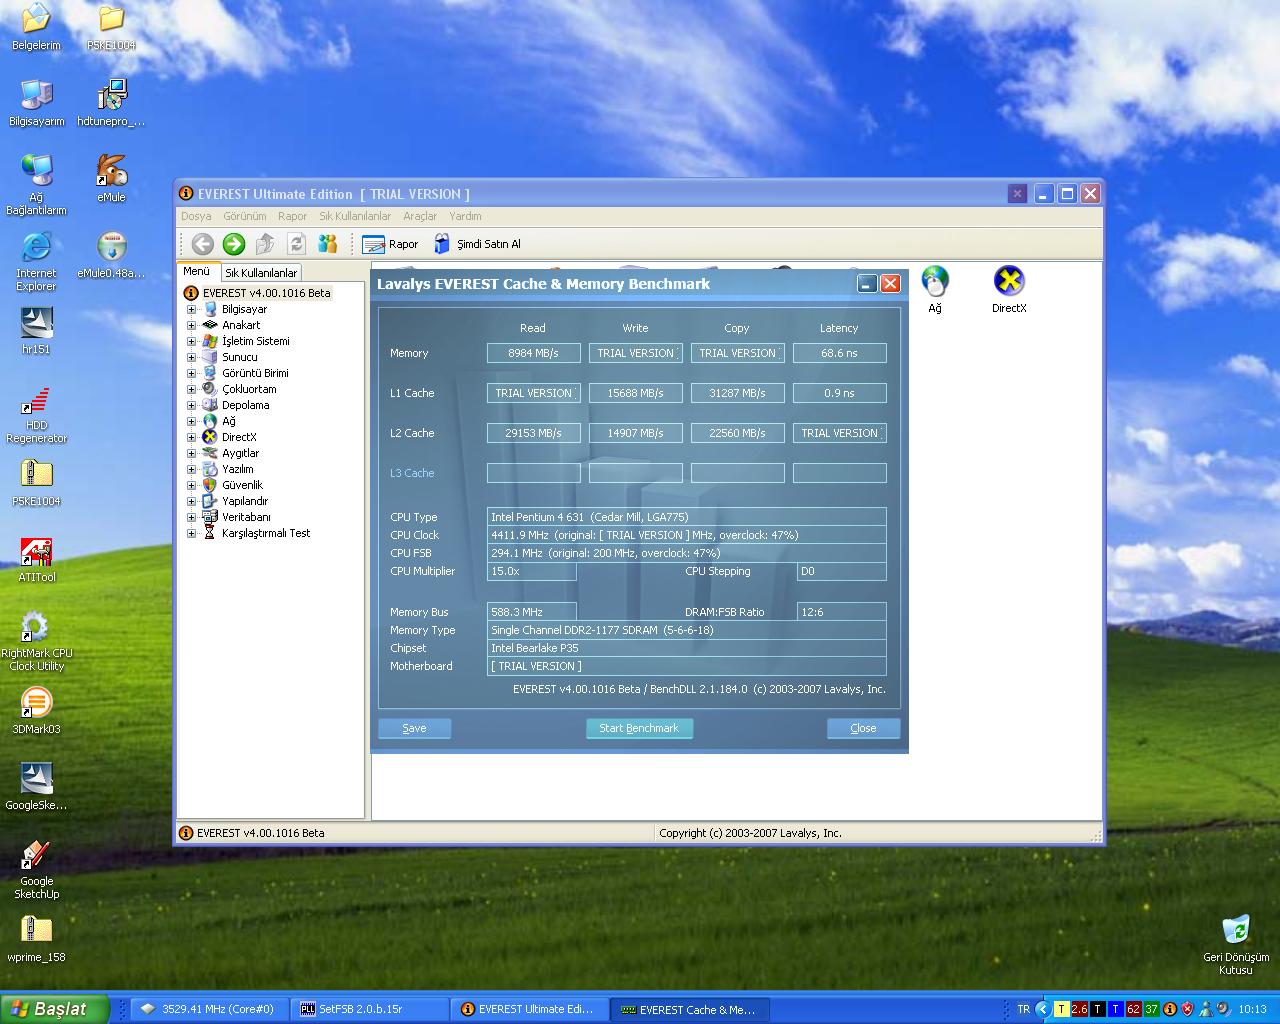Launch the eMule desktop shortcut
The height and width of the screenshot is (1024, 1280).
point(111,179)
